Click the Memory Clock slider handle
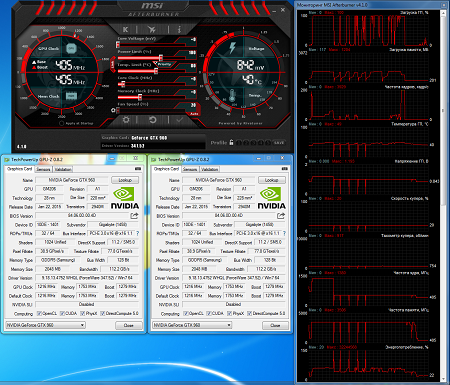 tap(140, 97)
